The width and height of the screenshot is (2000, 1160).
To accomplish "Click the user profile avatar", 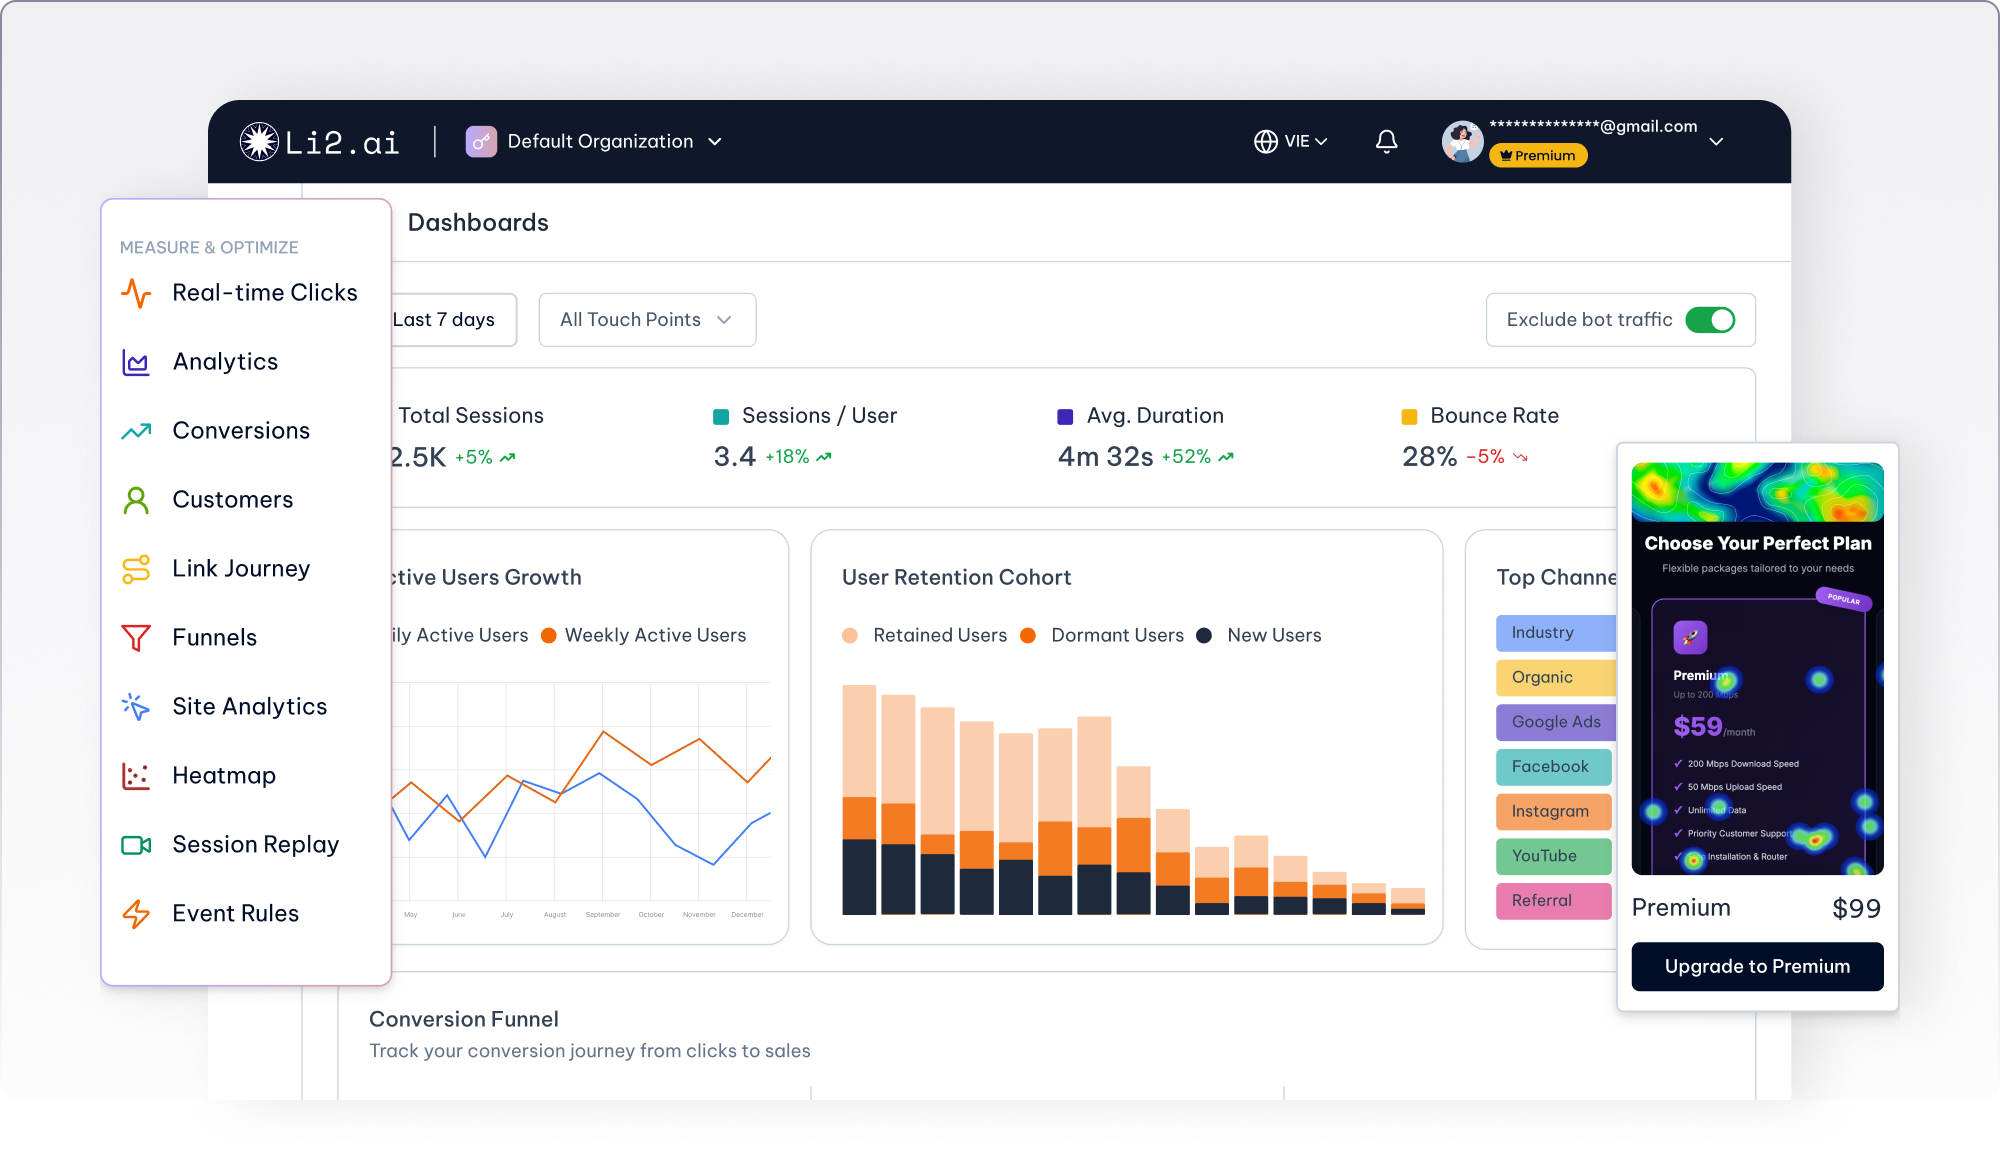I will (x=1462, y=142).
